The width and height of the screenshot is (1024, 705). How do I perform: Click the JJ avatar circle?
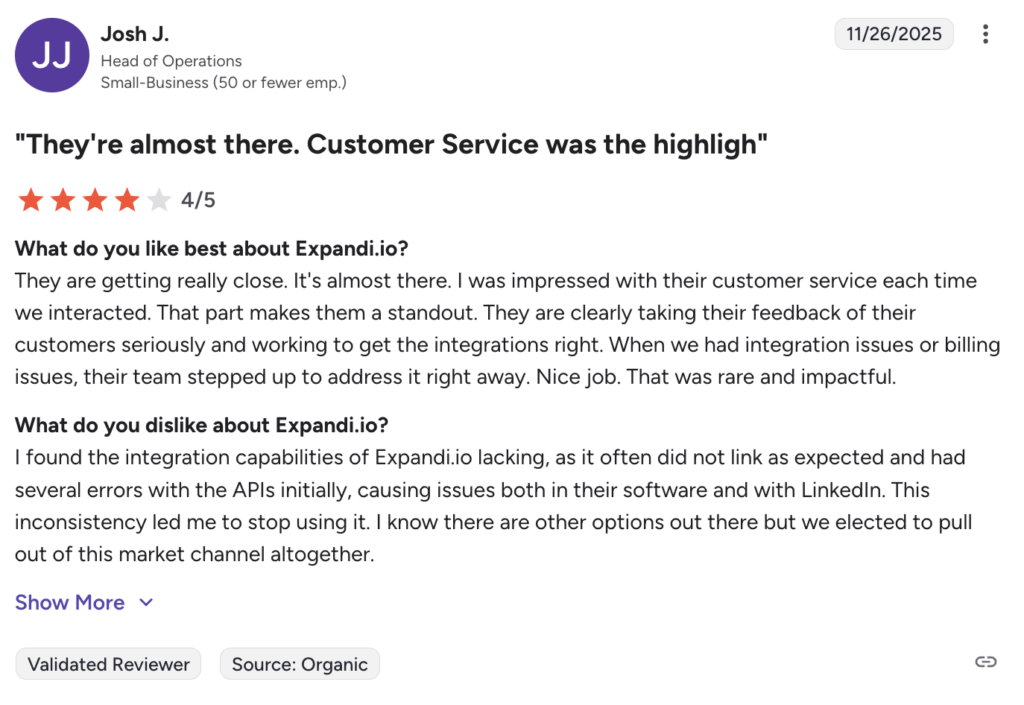tap(52, 55)
